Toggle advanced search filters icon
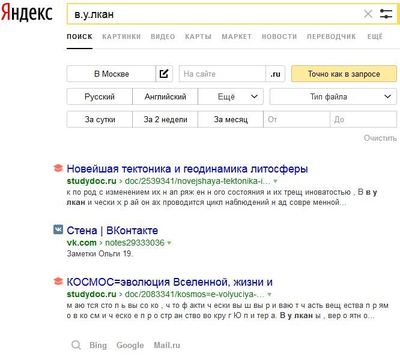Image resolution: width=400 pixels, height=363 pixels. click(x=386, y=14)
